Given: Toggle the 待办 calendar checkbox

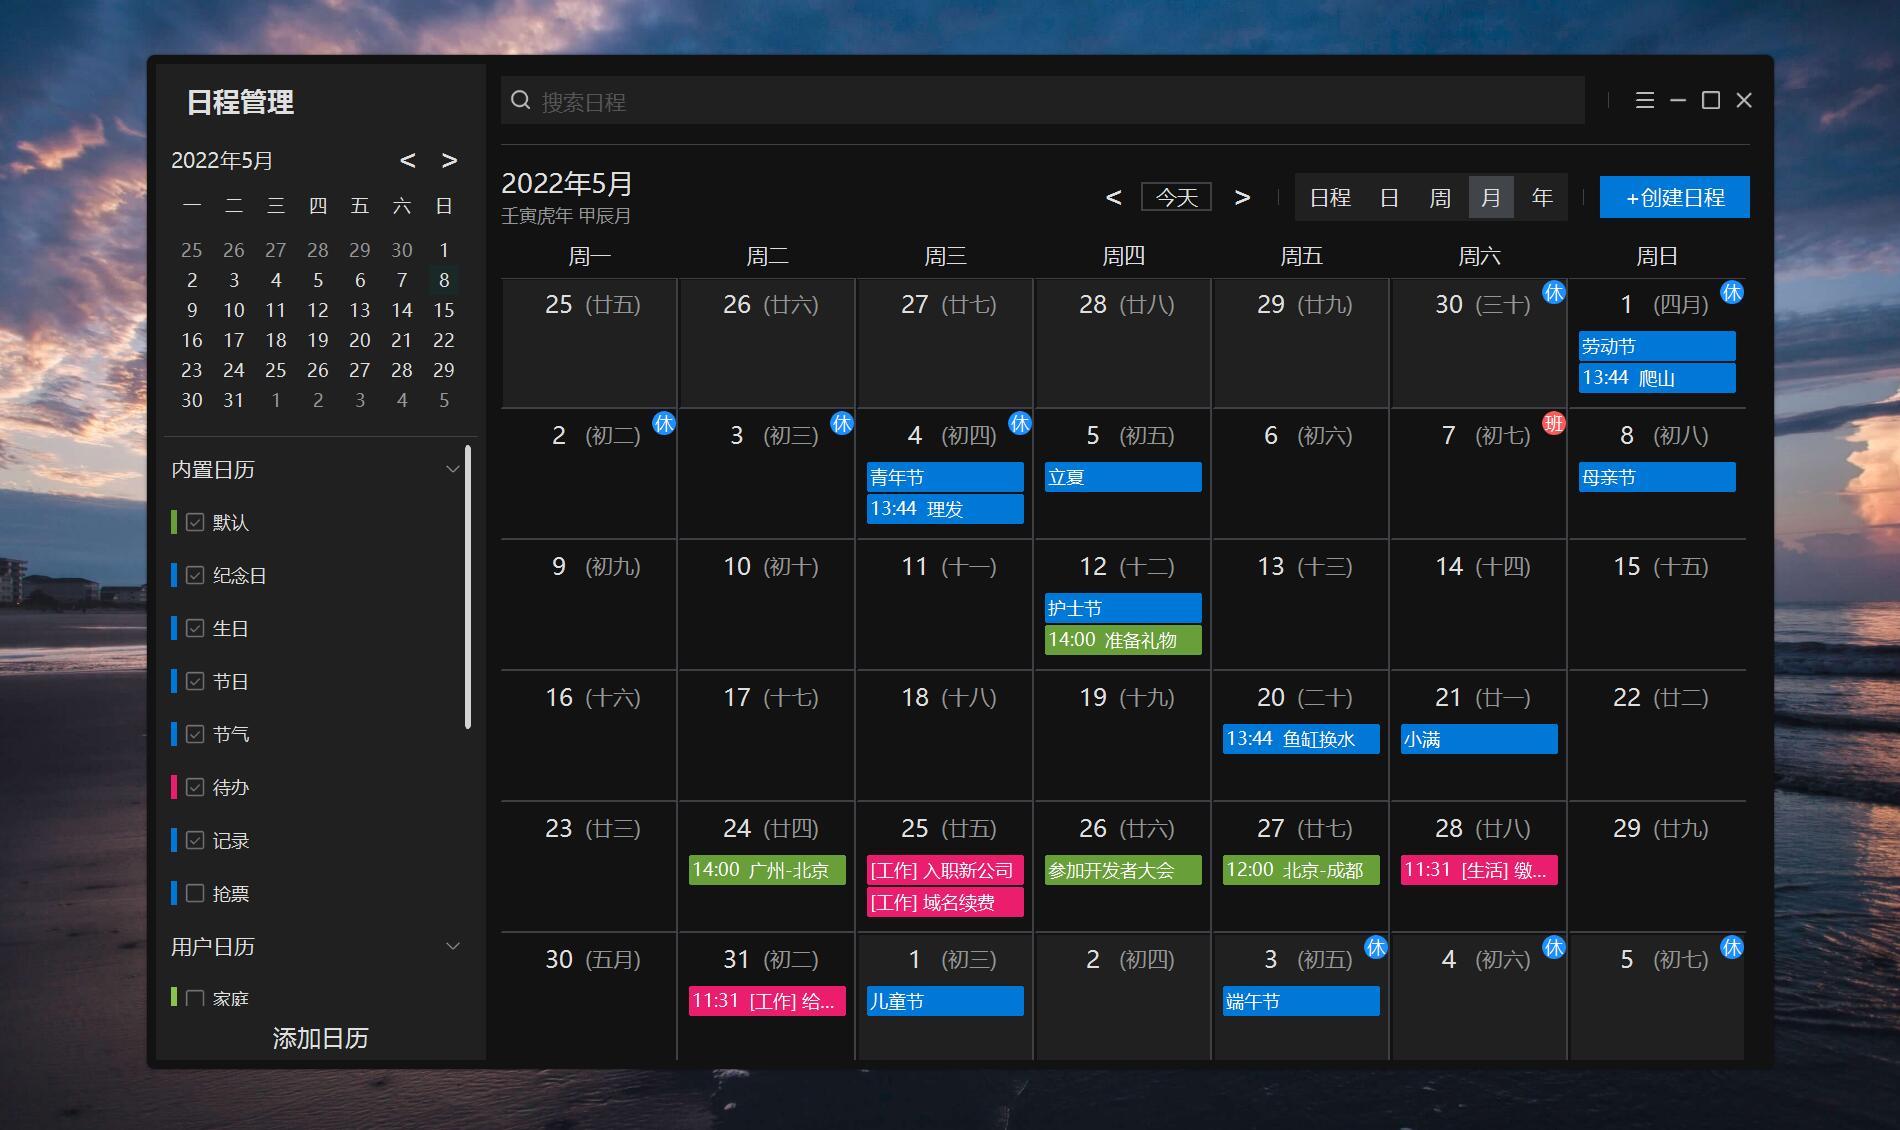Looking at the screenshot, I should (195, 787).
